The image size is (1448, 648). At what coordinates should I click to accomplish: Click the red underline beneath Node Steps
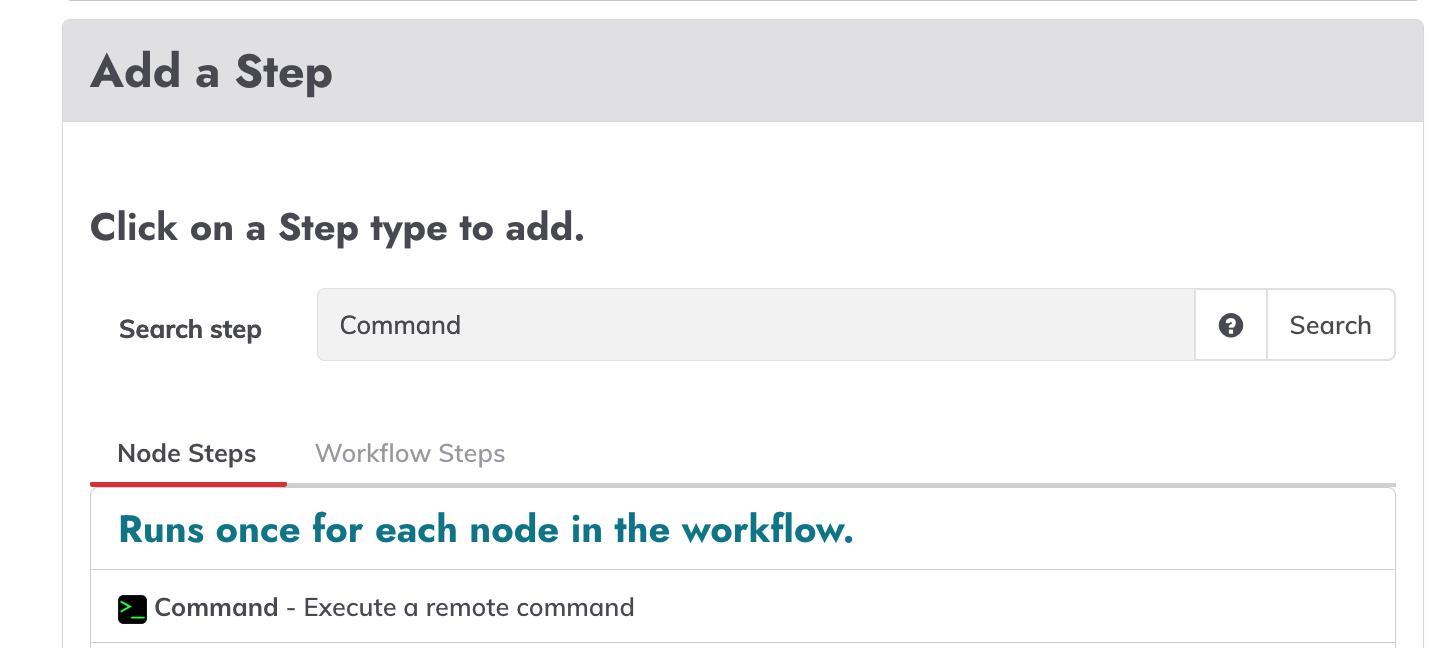coord(188,484)
